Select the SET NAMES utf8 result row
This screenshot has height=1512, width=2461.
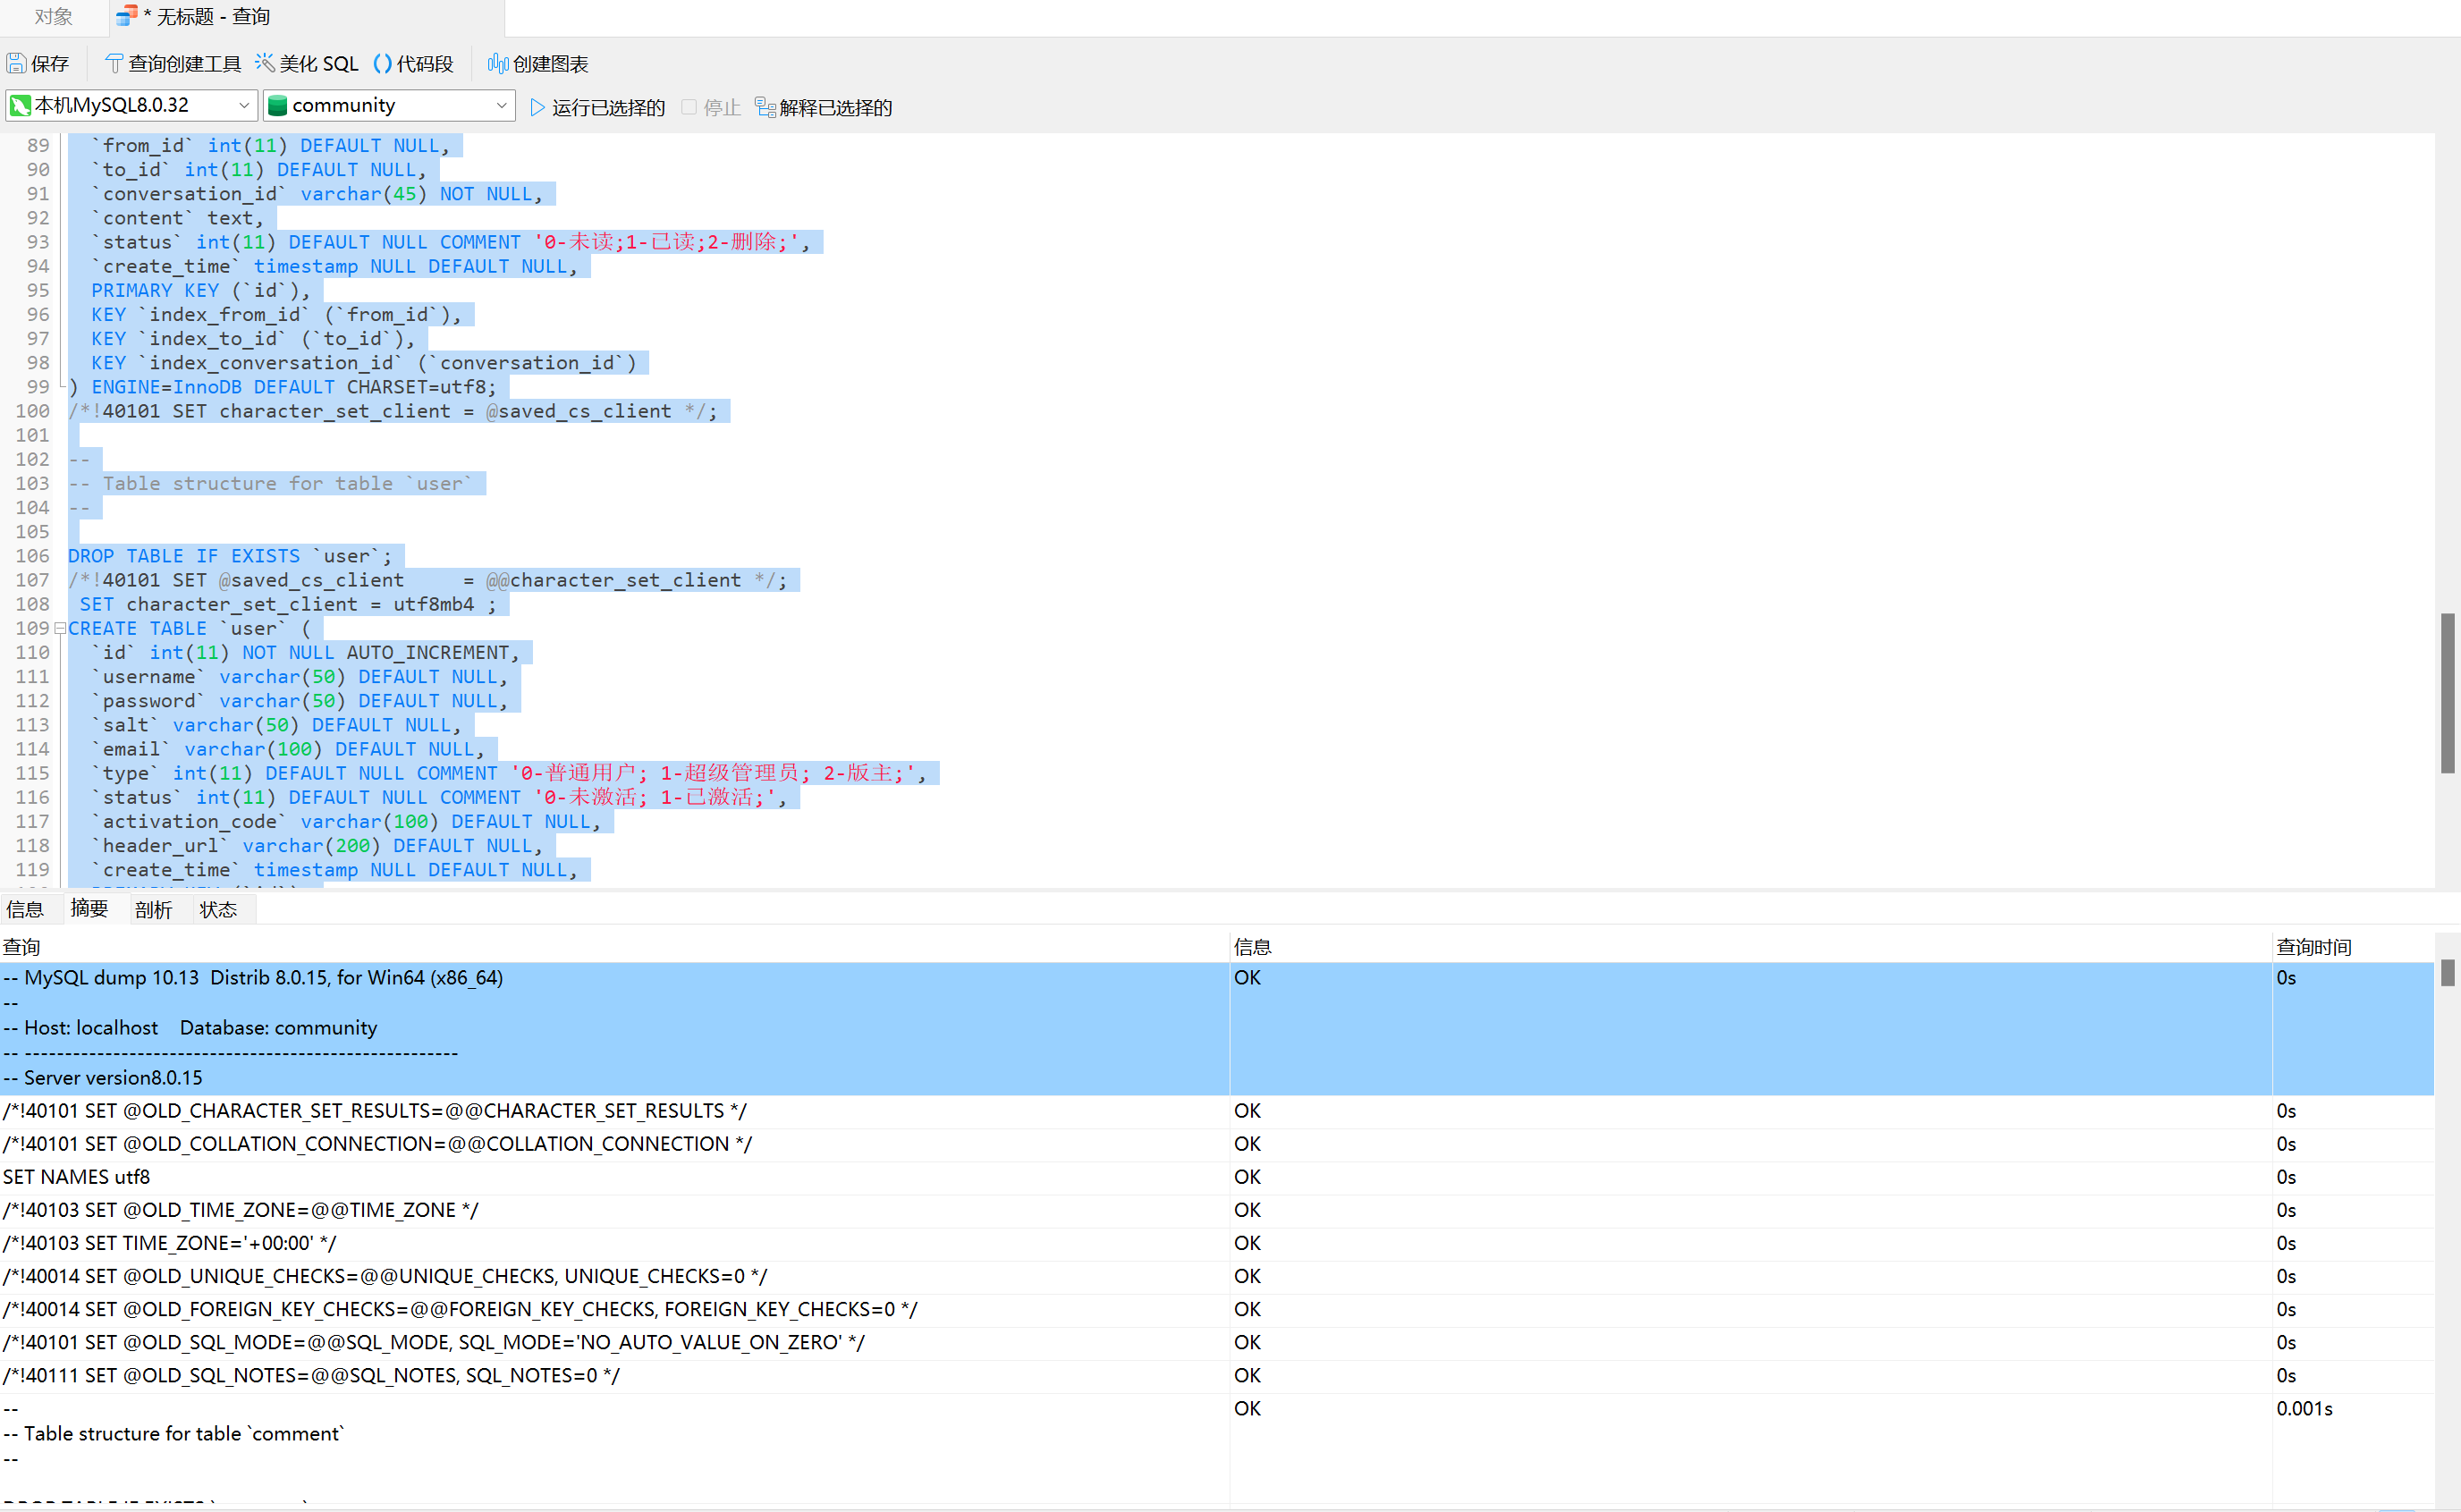[x=1216, y=1177]
